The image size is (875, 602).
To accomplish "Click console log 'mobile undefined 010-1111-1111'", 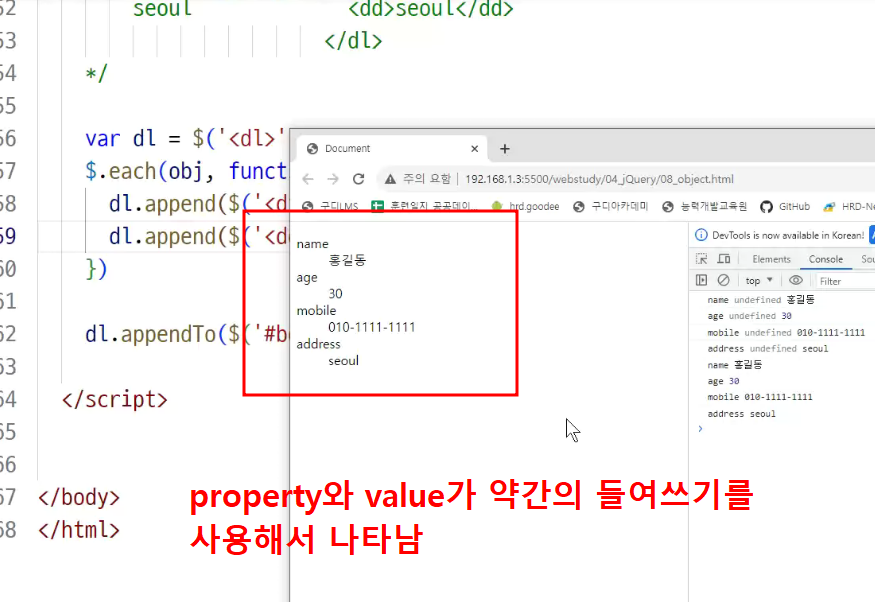I will 786,333.
